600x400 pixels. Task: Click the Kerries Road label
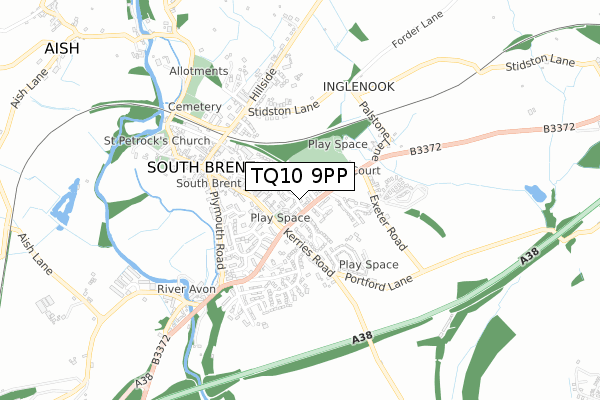(309, 252)
